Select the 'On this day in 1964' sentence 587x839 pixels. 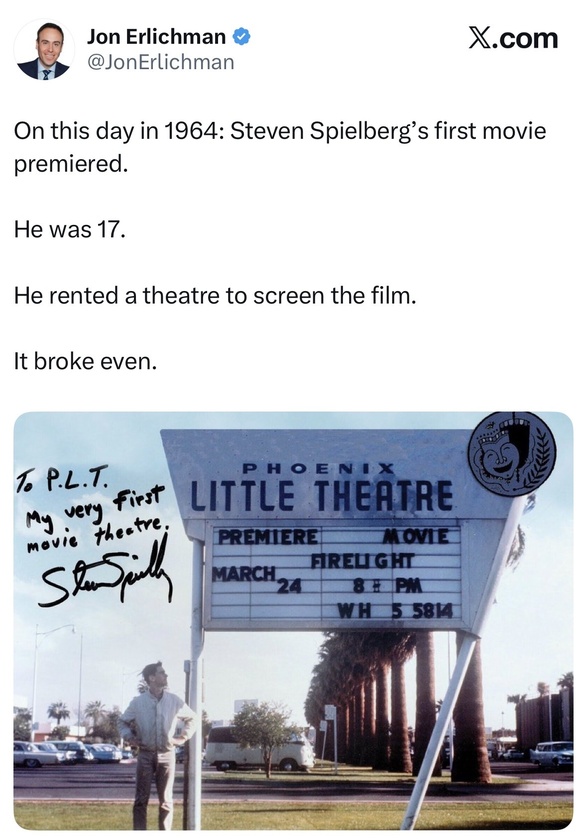point(280,147)
